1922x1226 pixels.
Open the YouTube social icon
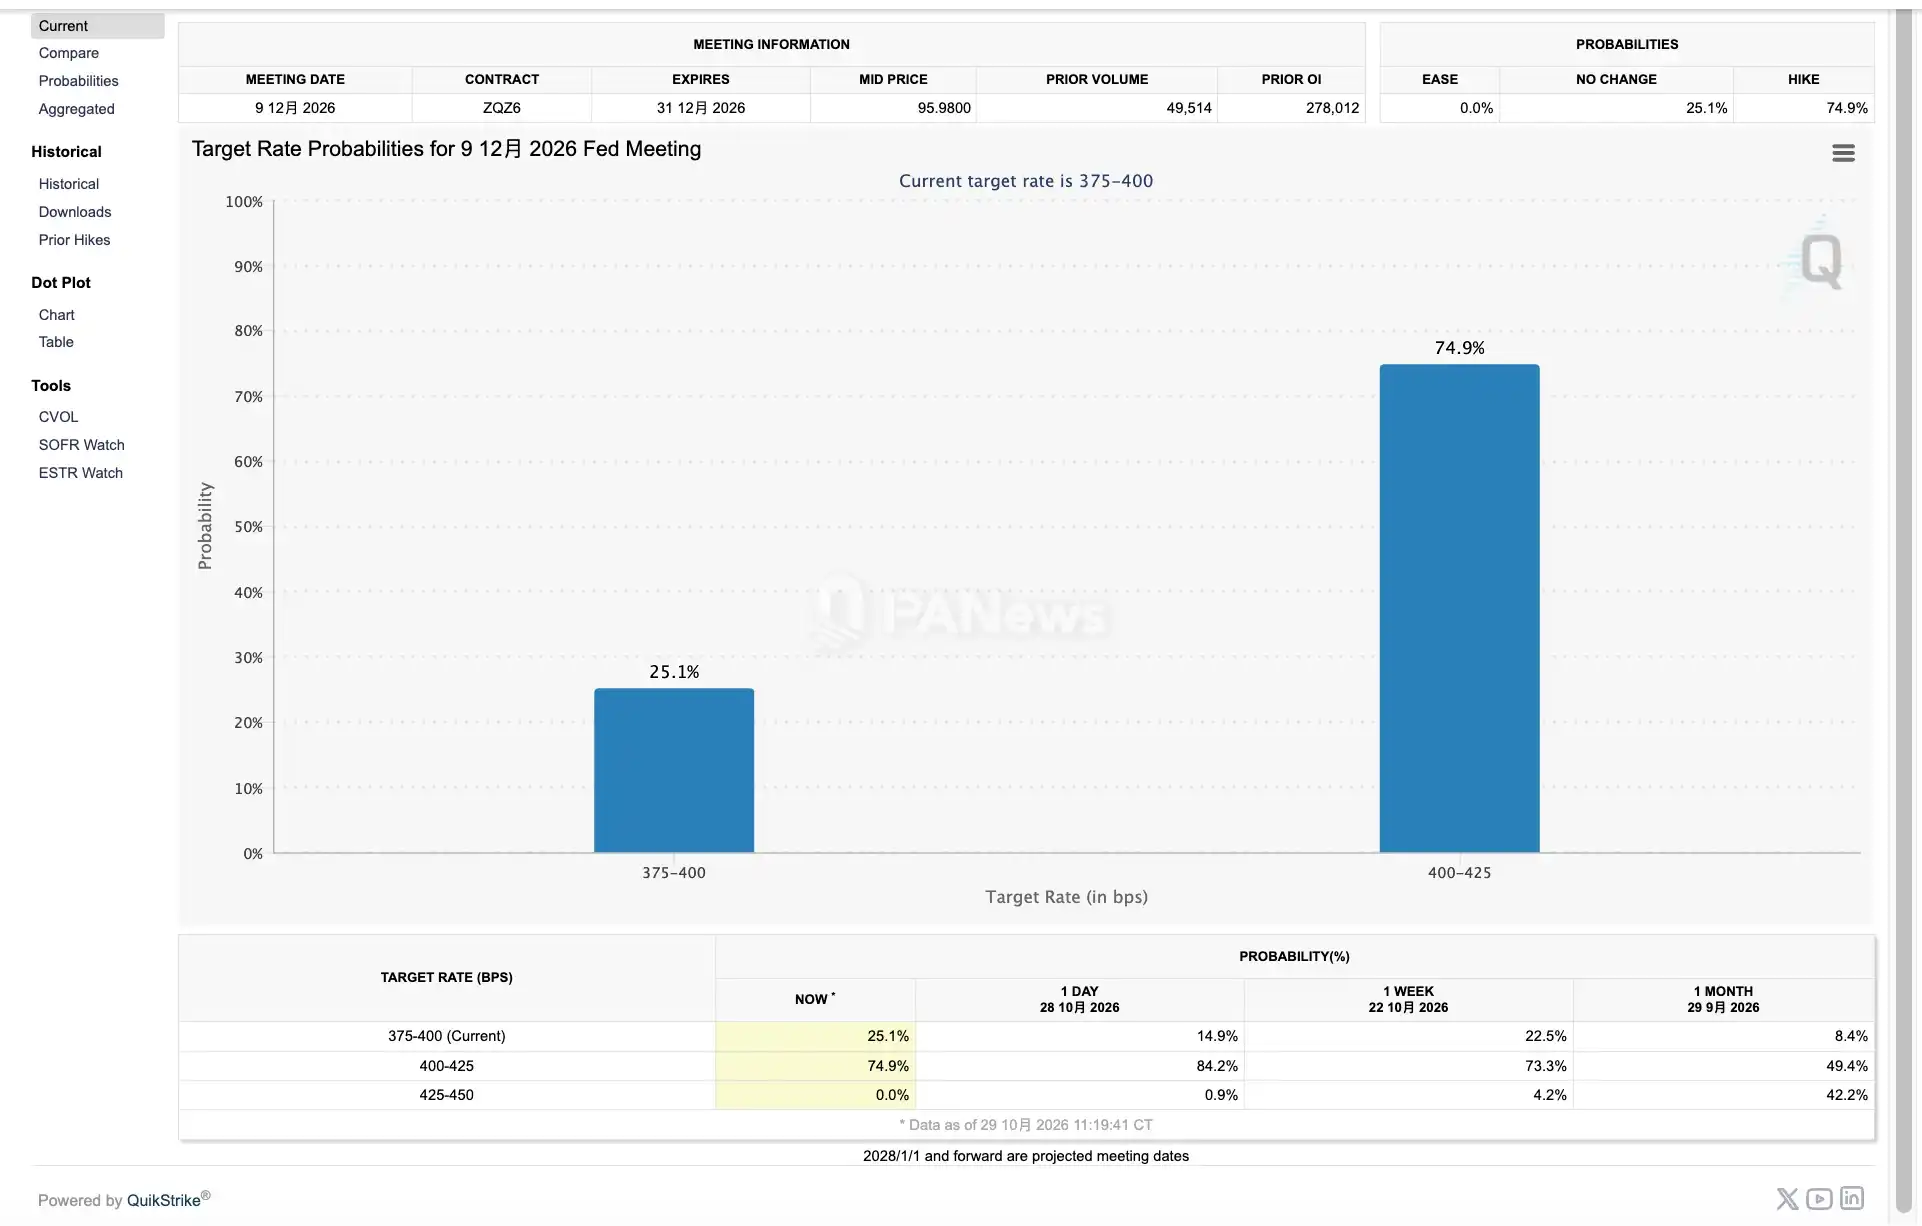1819,1198
